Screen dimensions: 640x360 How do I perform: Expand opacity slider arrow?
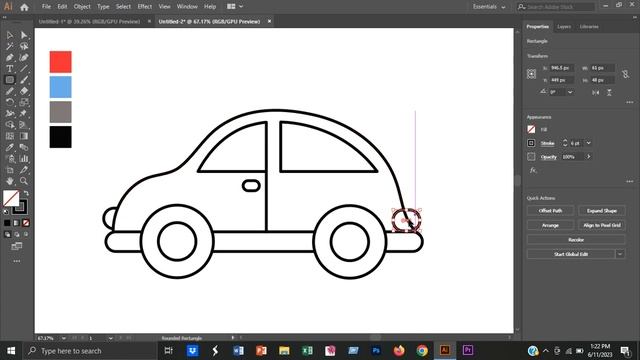(589, 157)
